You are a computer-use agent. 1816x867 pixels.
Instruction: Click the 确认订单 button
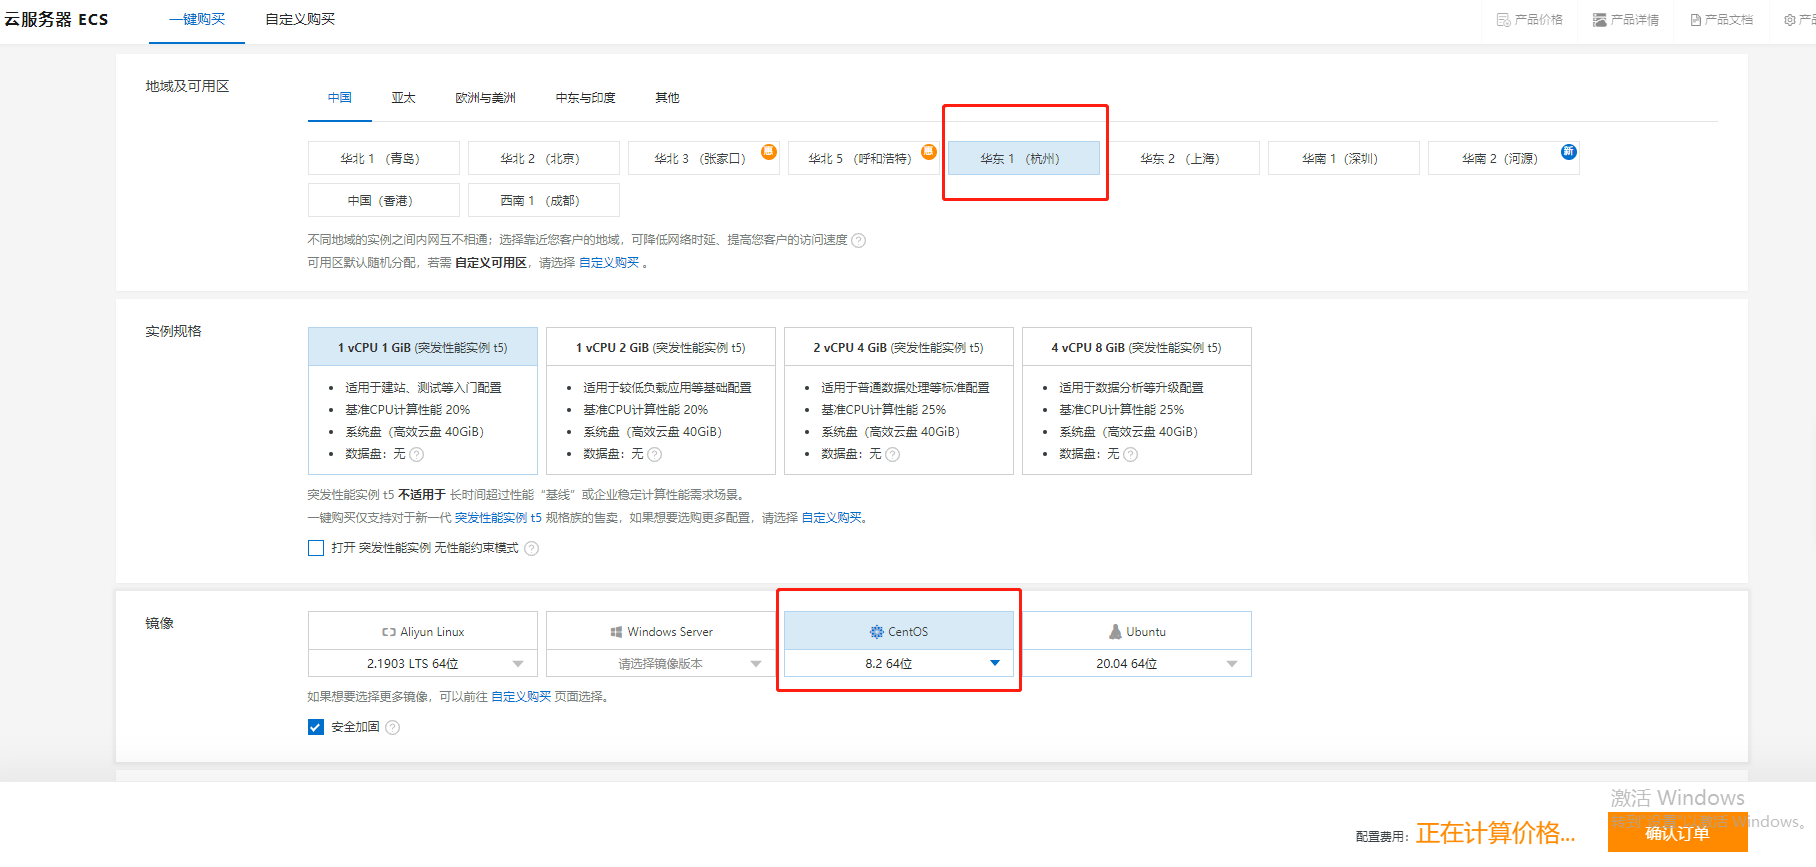point(1678,833)
